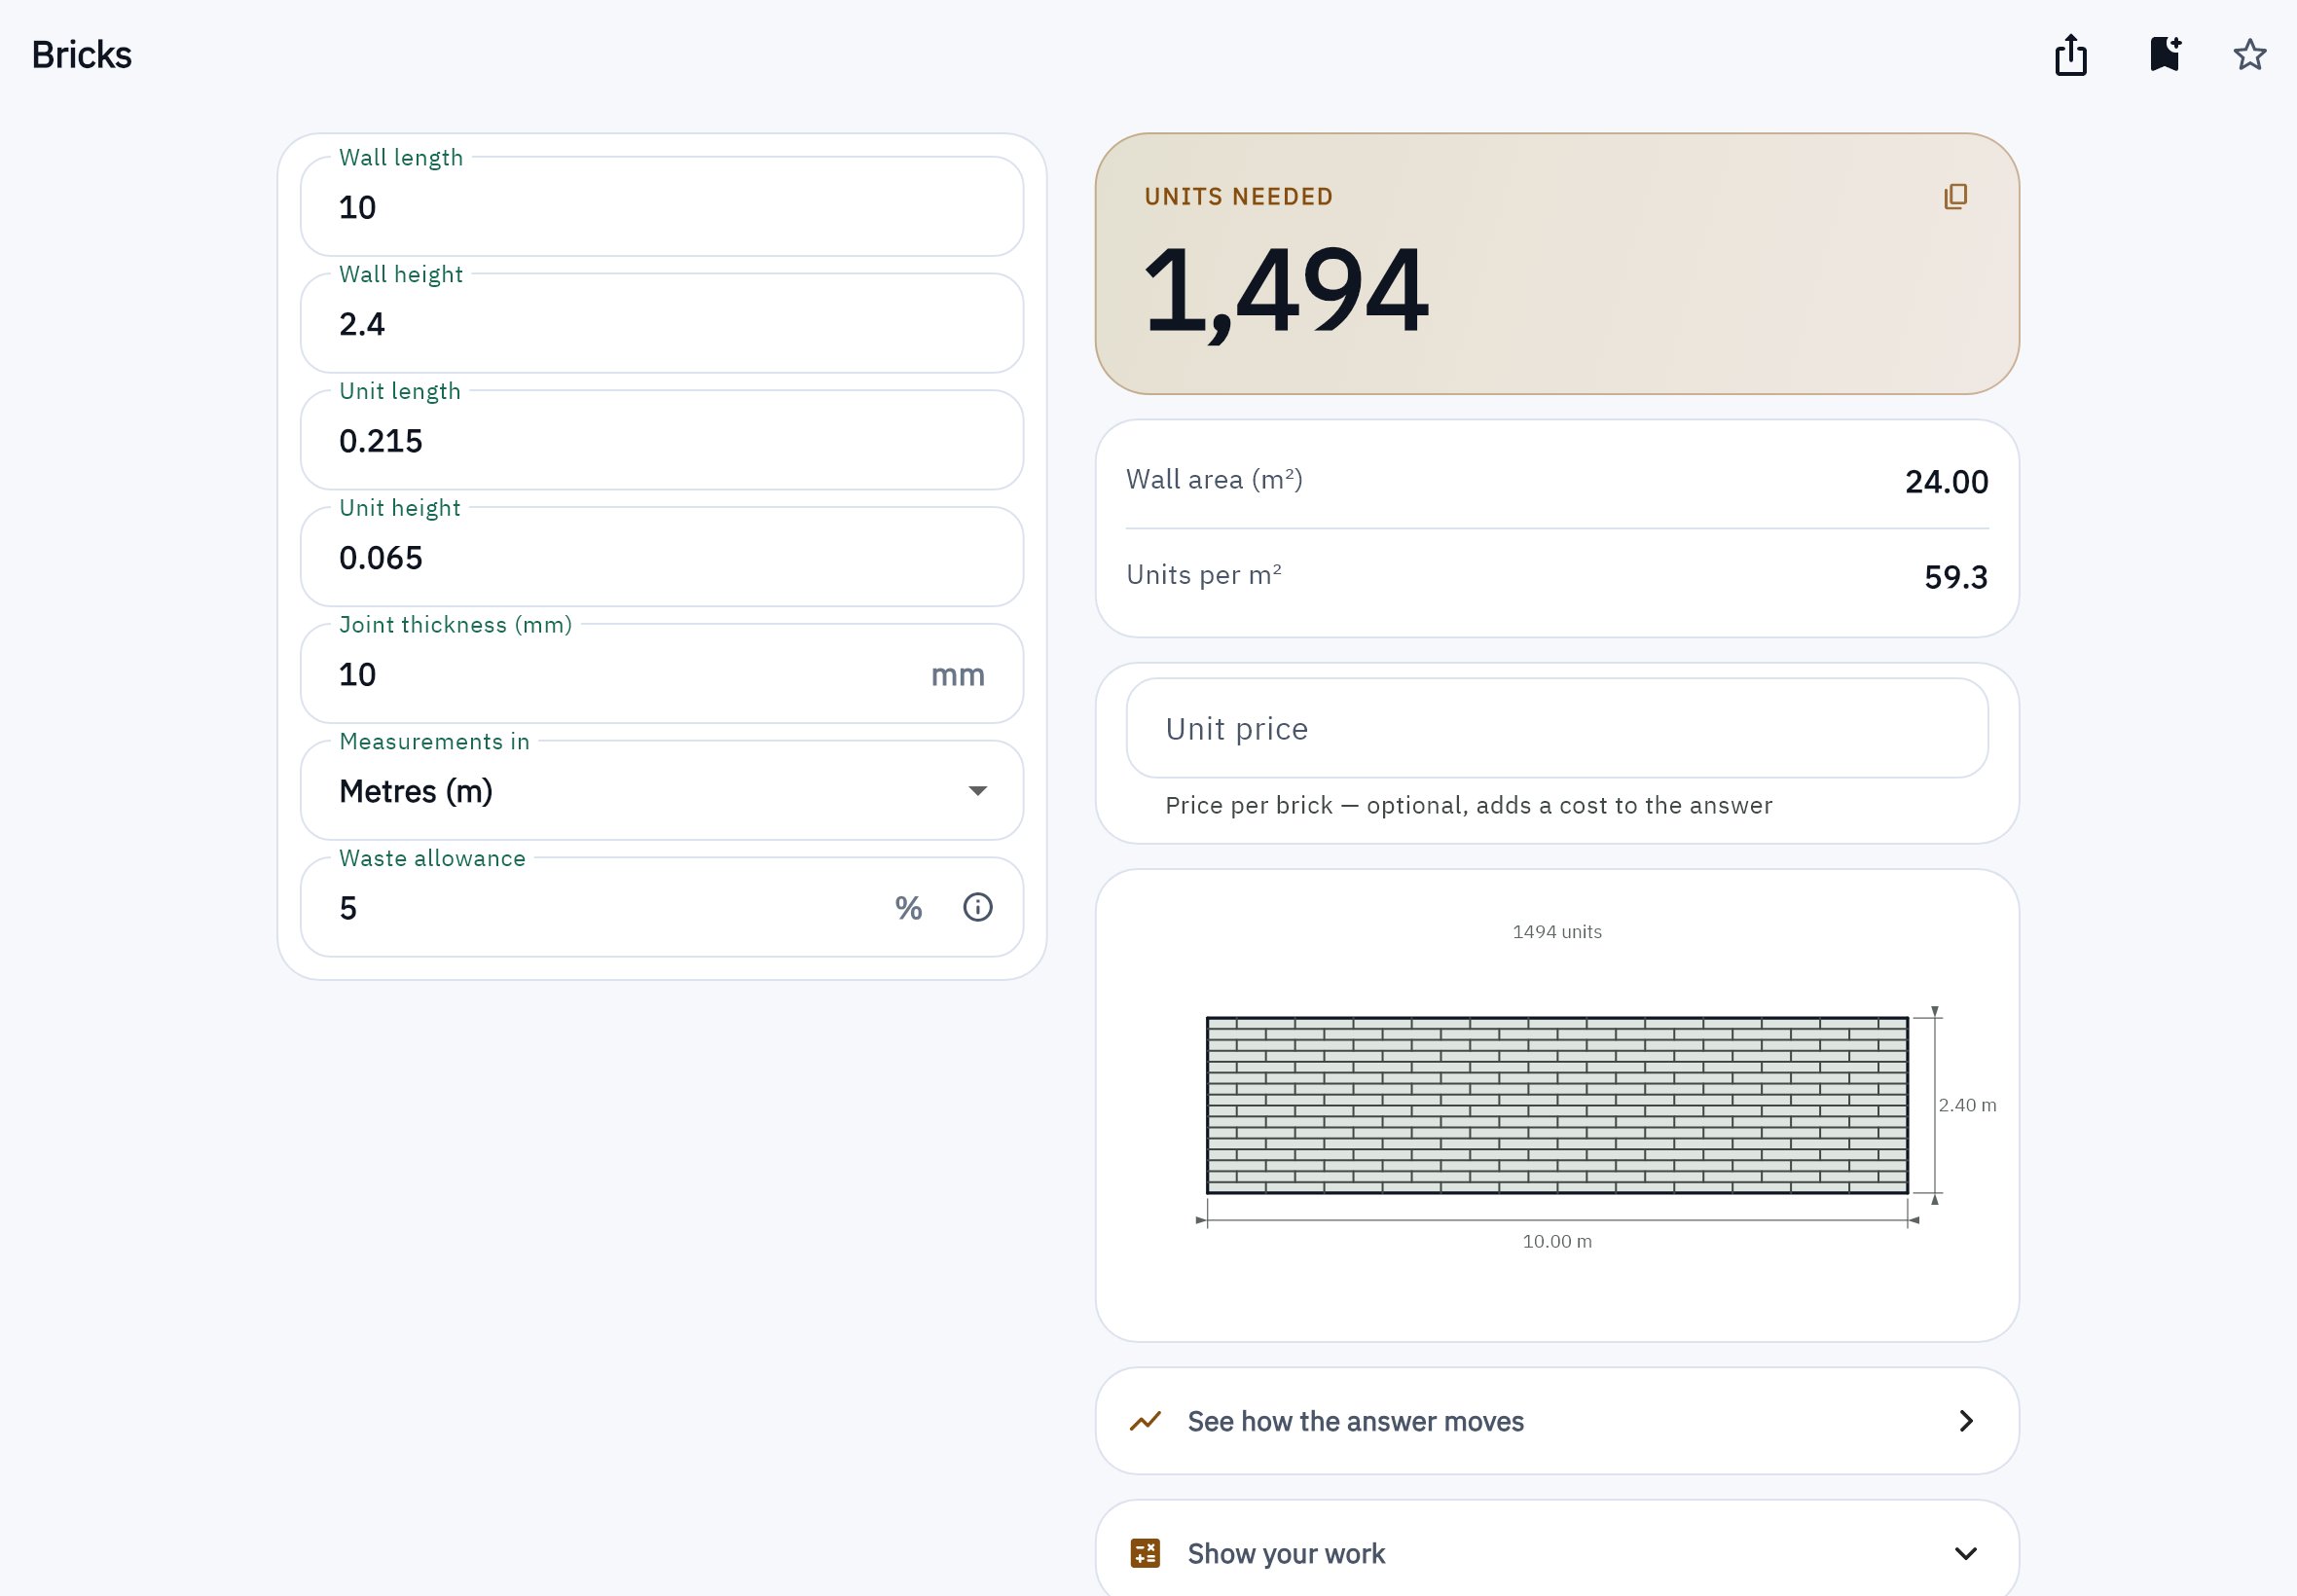The width and height of the screenshot is (2297, 1596).
Task: Click the share icon in header
Action: [x=2070, y=55]
